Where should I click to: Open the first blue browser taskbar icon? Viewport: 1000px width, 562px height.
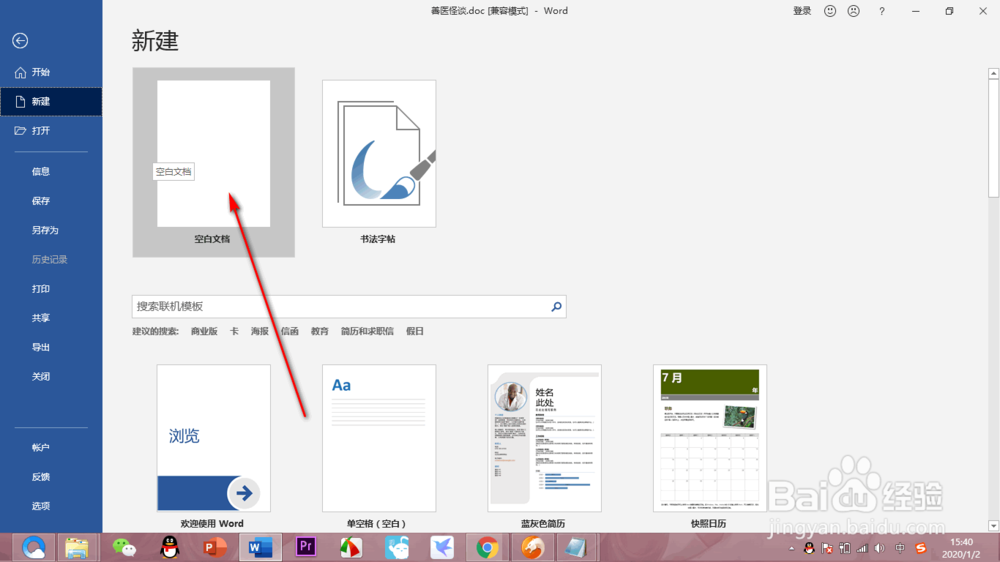click(33, 547)
